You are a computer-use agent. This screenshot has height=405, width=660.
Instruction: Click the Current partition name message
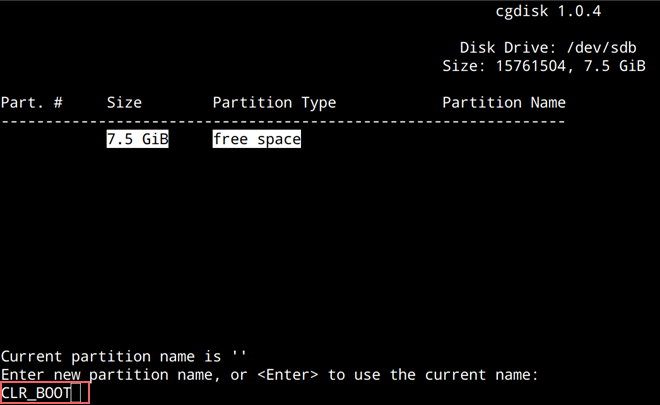tap(123, 357)
